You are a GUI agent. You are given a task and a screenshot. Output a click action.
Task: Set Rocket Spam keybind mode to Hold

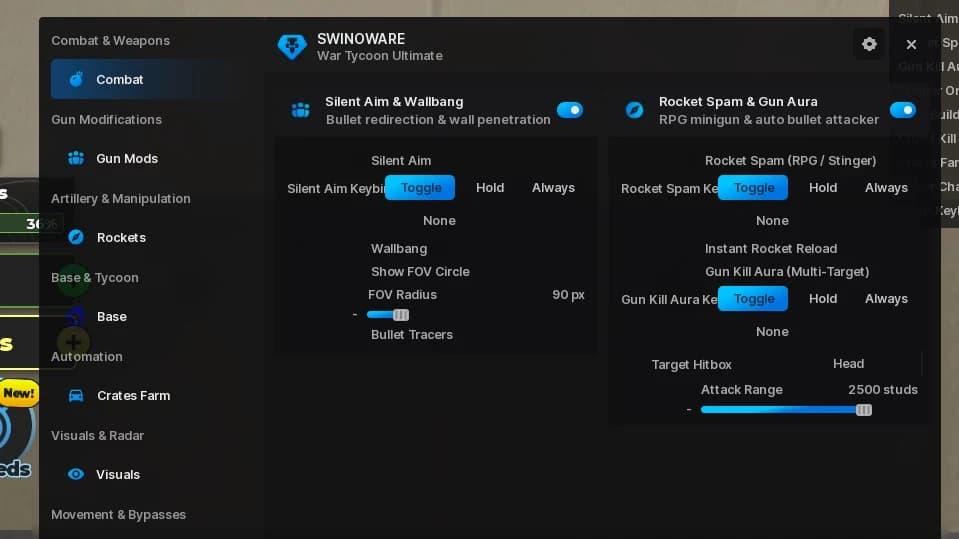[823, 188]
